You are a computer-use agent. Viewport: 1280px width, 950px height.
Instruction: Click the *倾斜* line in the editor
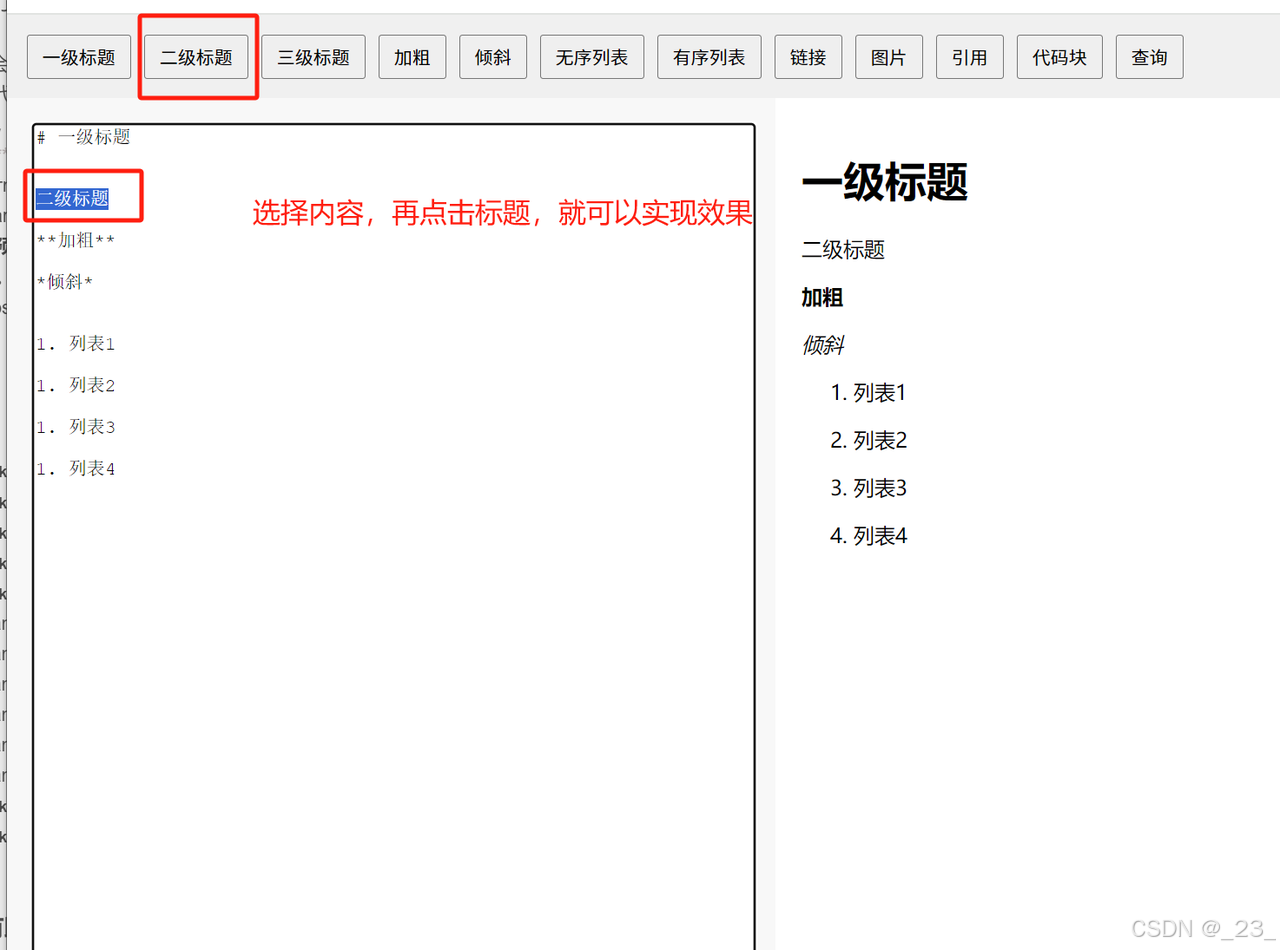tap(65, 282)
